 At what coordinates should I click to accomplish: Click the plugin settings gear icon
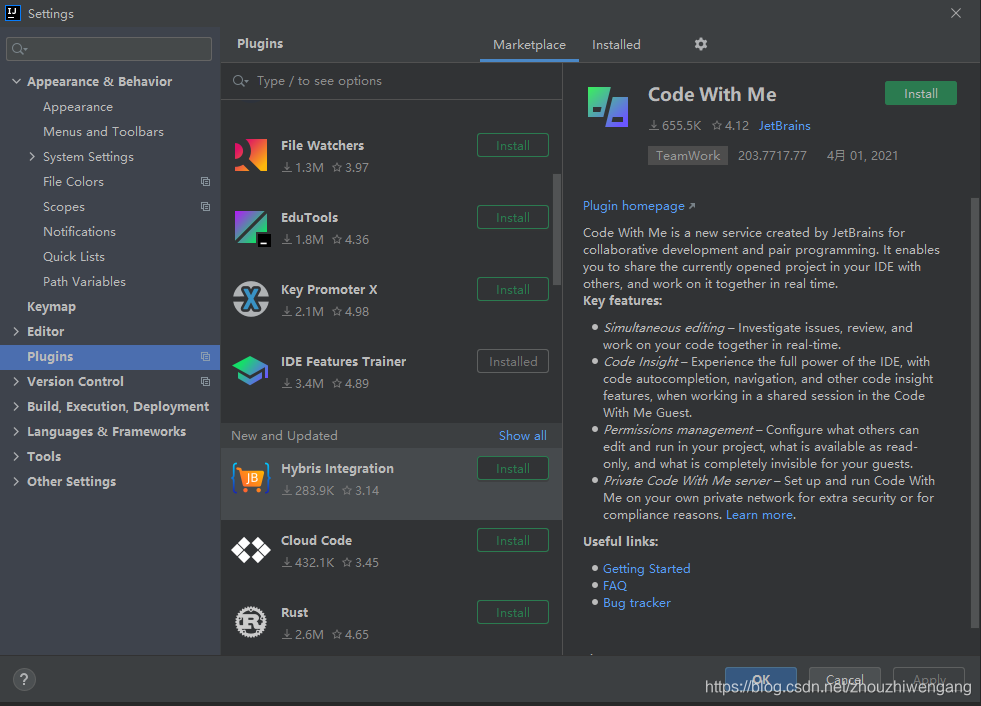(701, 44)
